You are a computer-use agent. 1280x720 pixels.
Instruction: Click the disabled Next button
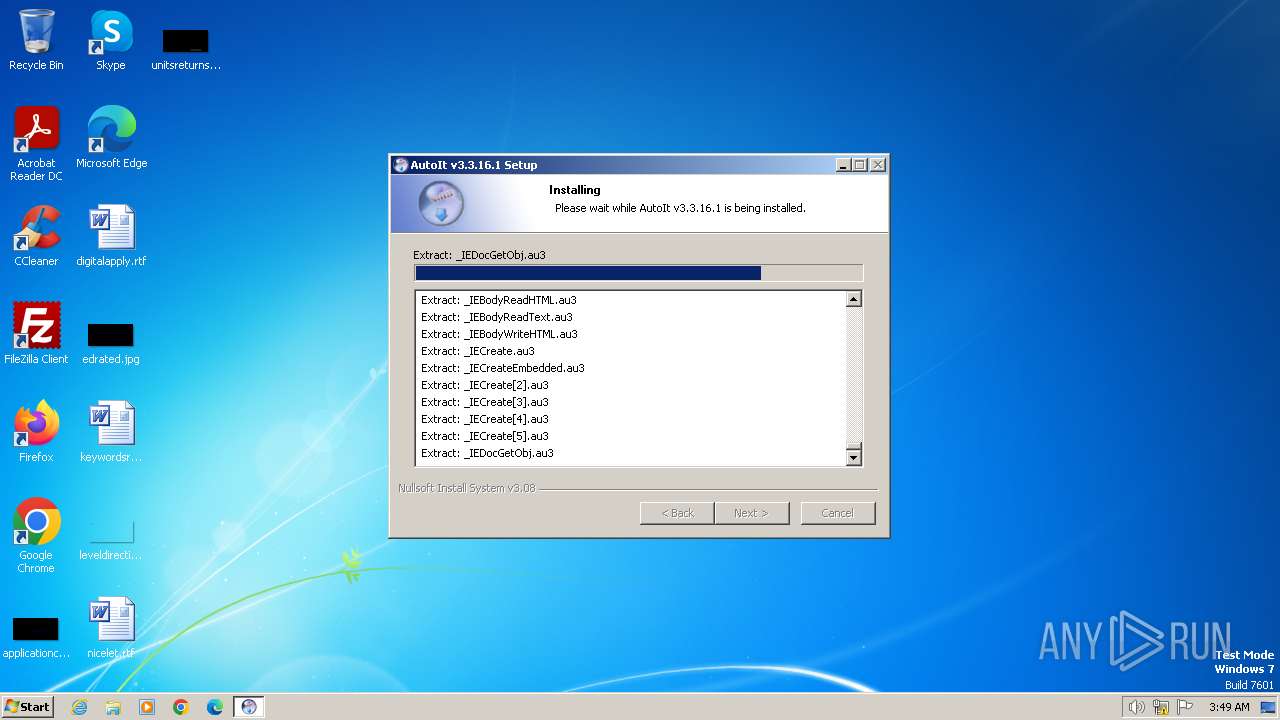point(751,513)
